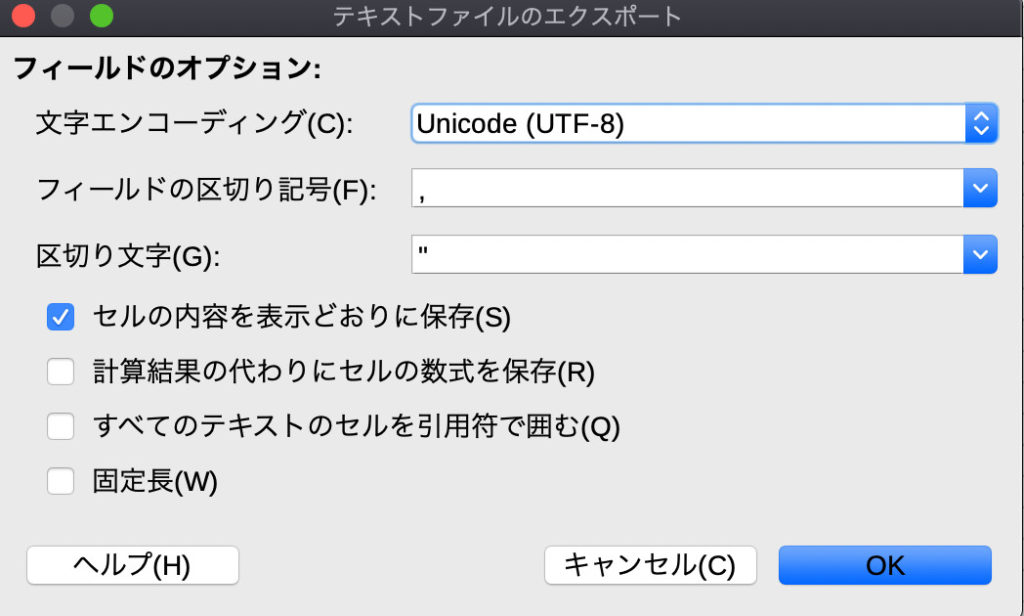Close the dialog with red window button

[x=23, y=16]
